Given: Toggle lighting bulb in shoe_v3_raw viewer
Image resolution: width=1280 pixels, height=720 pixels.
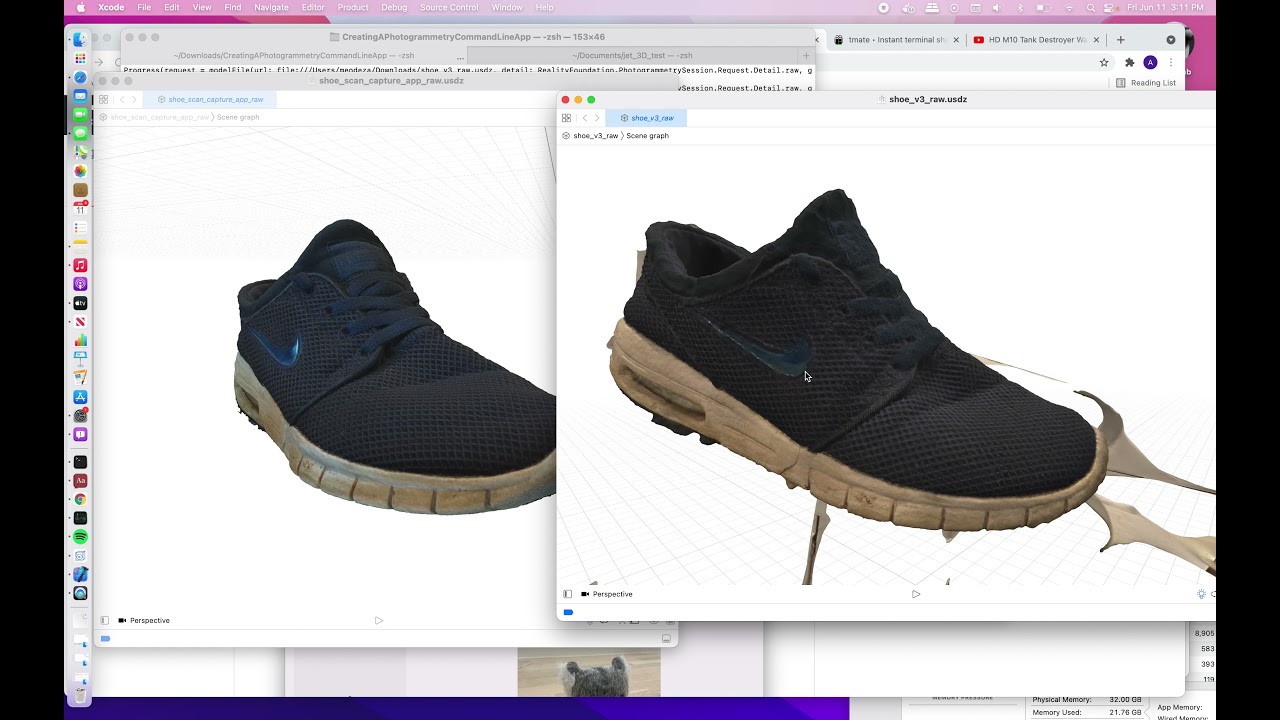Looking at the screenshot, I should click(x=1201, y=594).
